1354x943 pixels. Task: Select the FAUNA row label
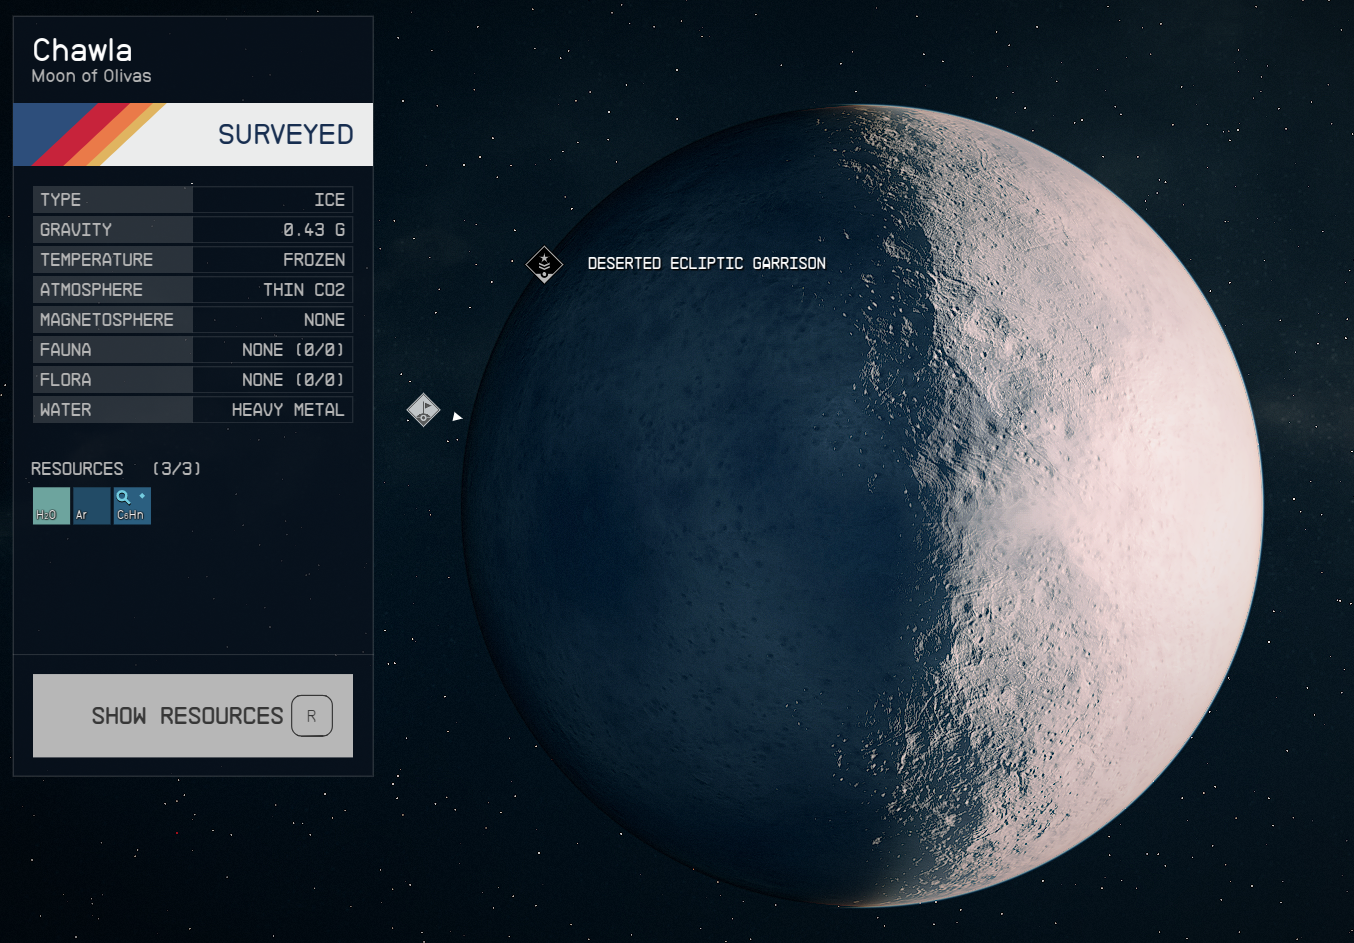click(x=113, y=350)
